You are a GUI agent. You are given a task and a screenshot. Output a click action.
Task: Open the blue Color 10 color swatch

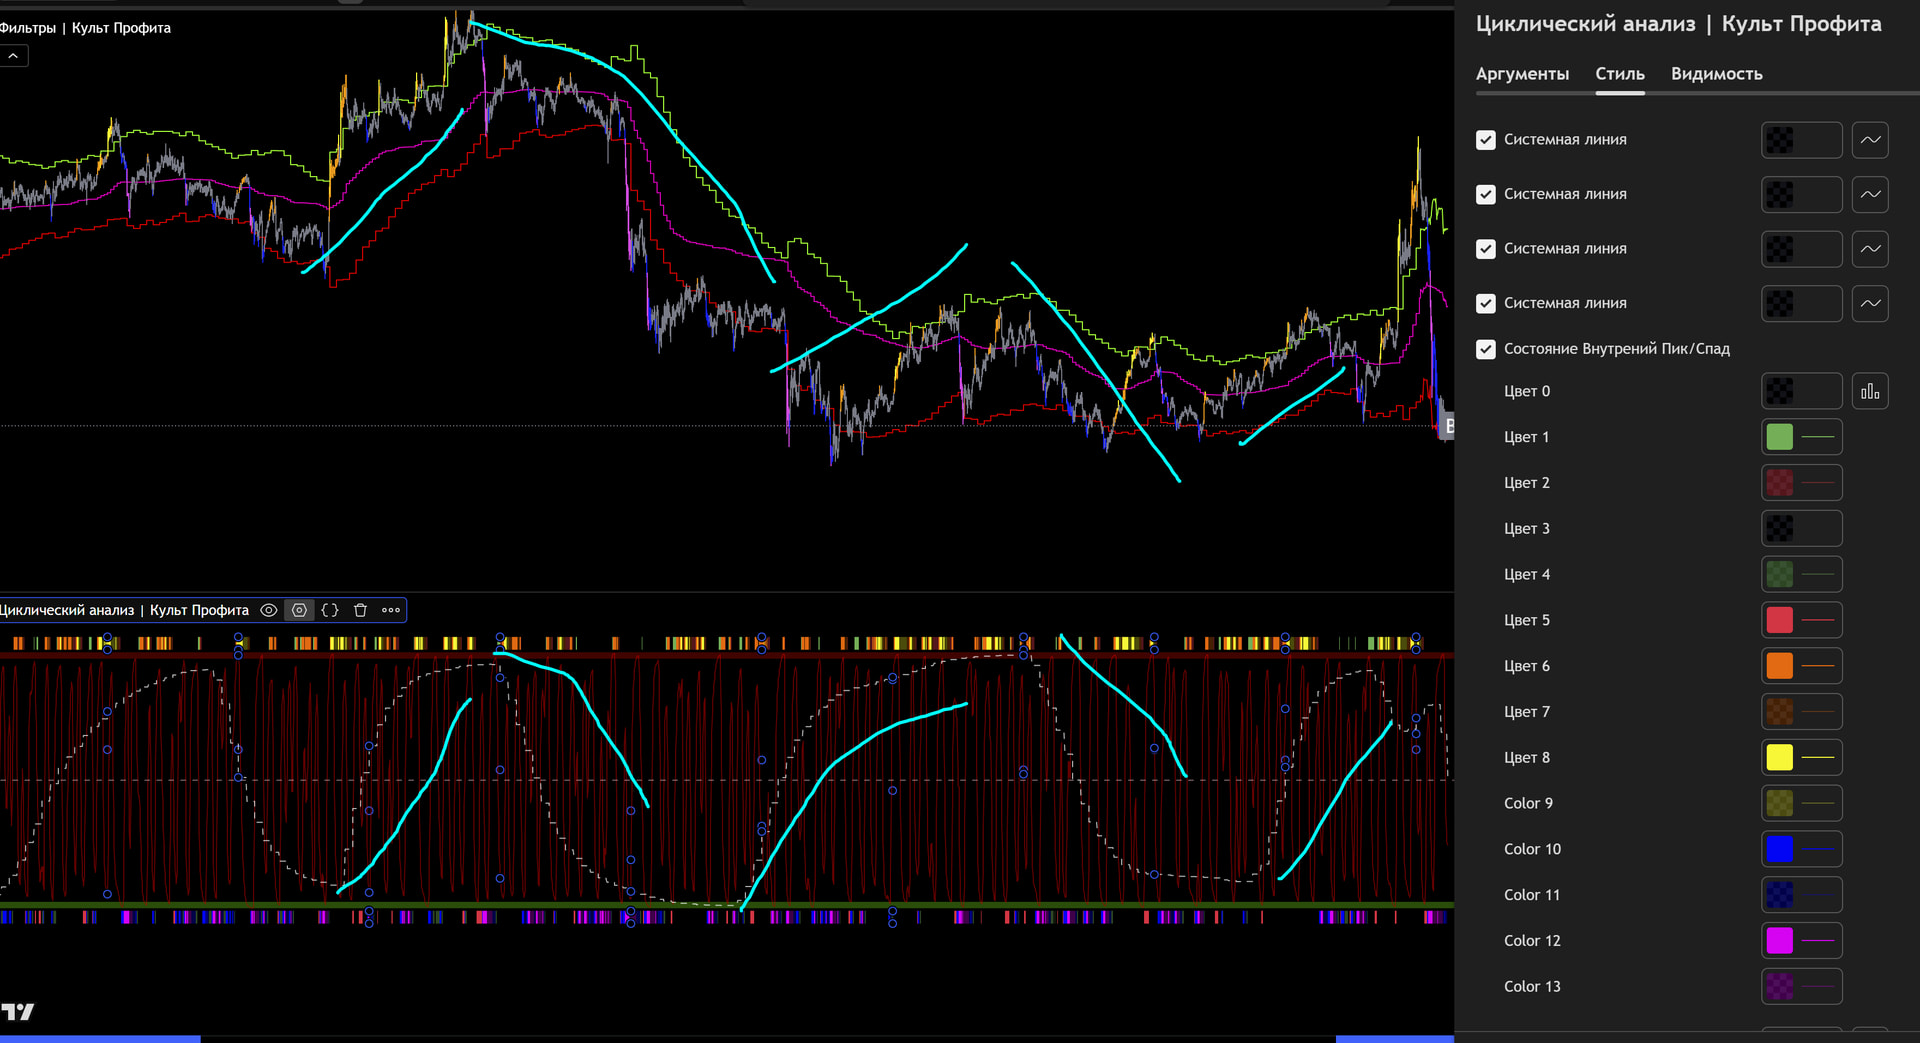(1780, 849)
